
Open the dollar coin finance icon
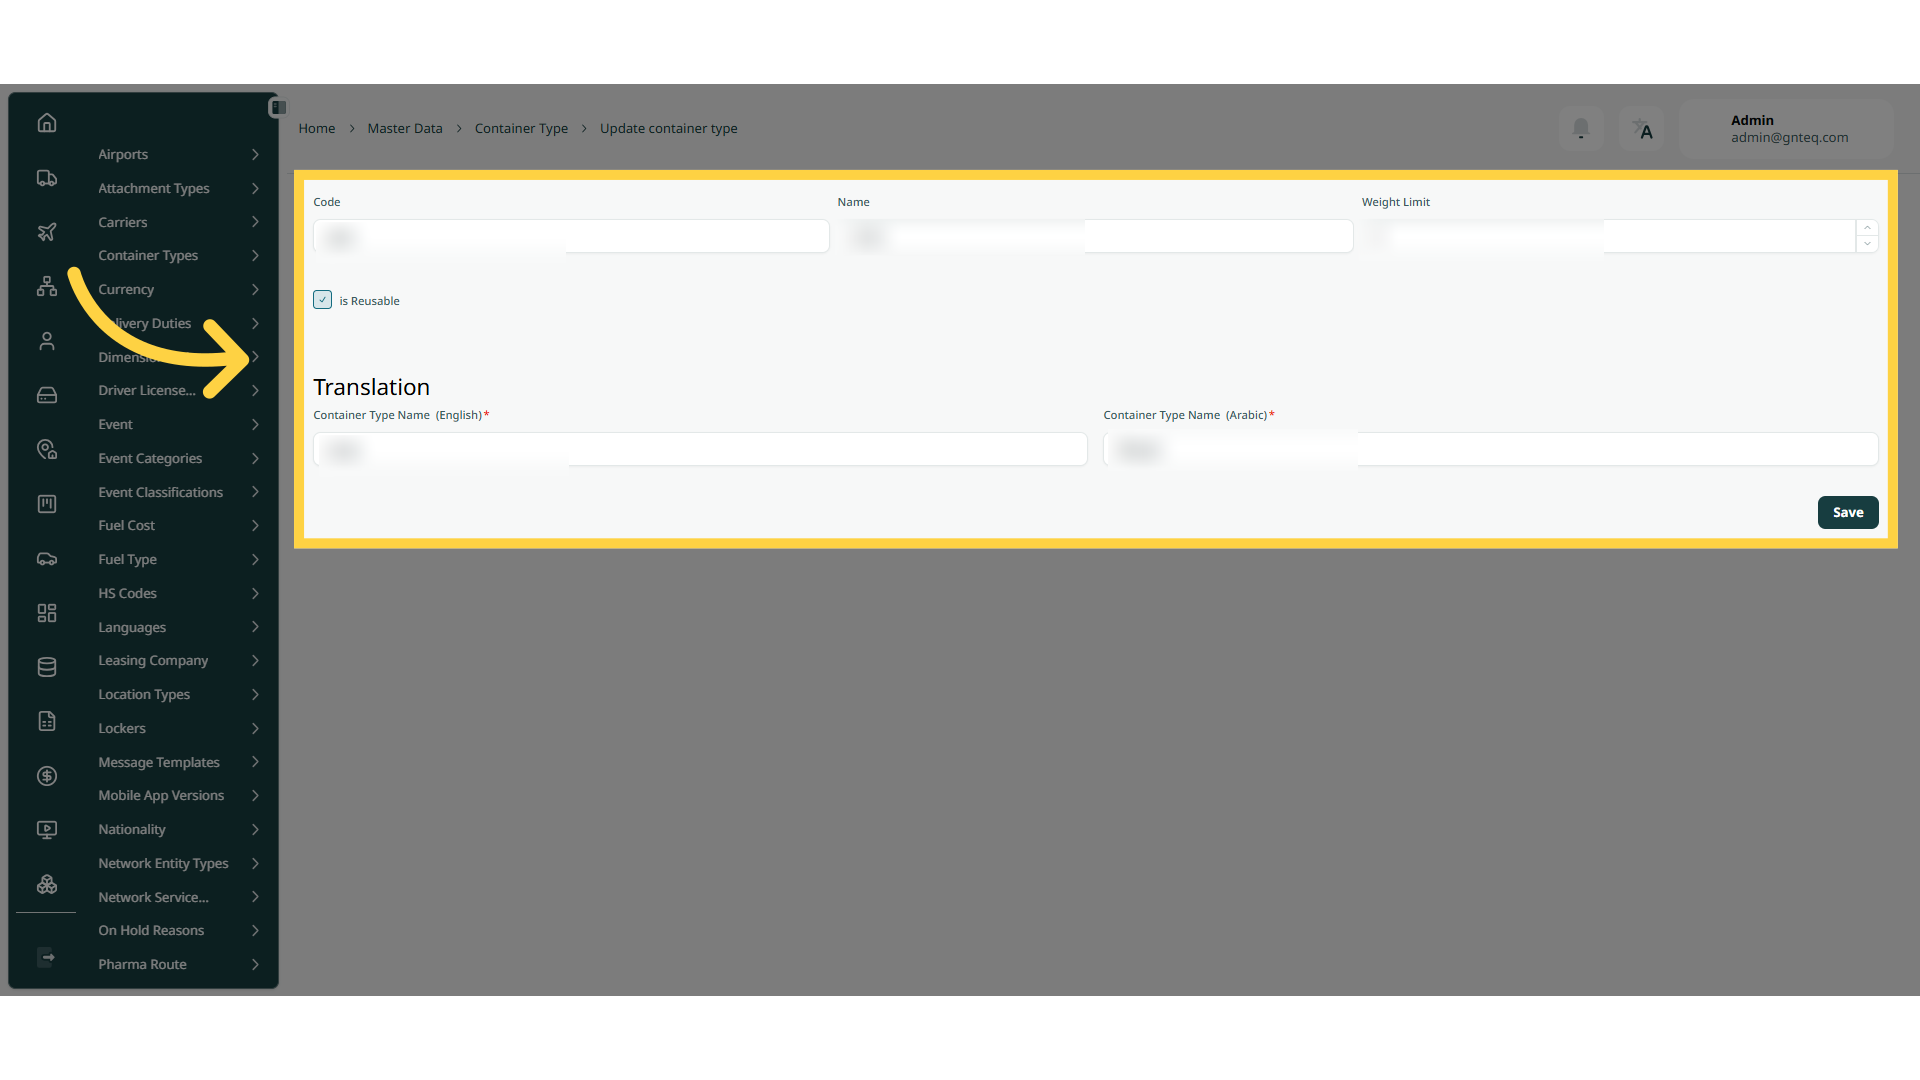tap(47, 776)
